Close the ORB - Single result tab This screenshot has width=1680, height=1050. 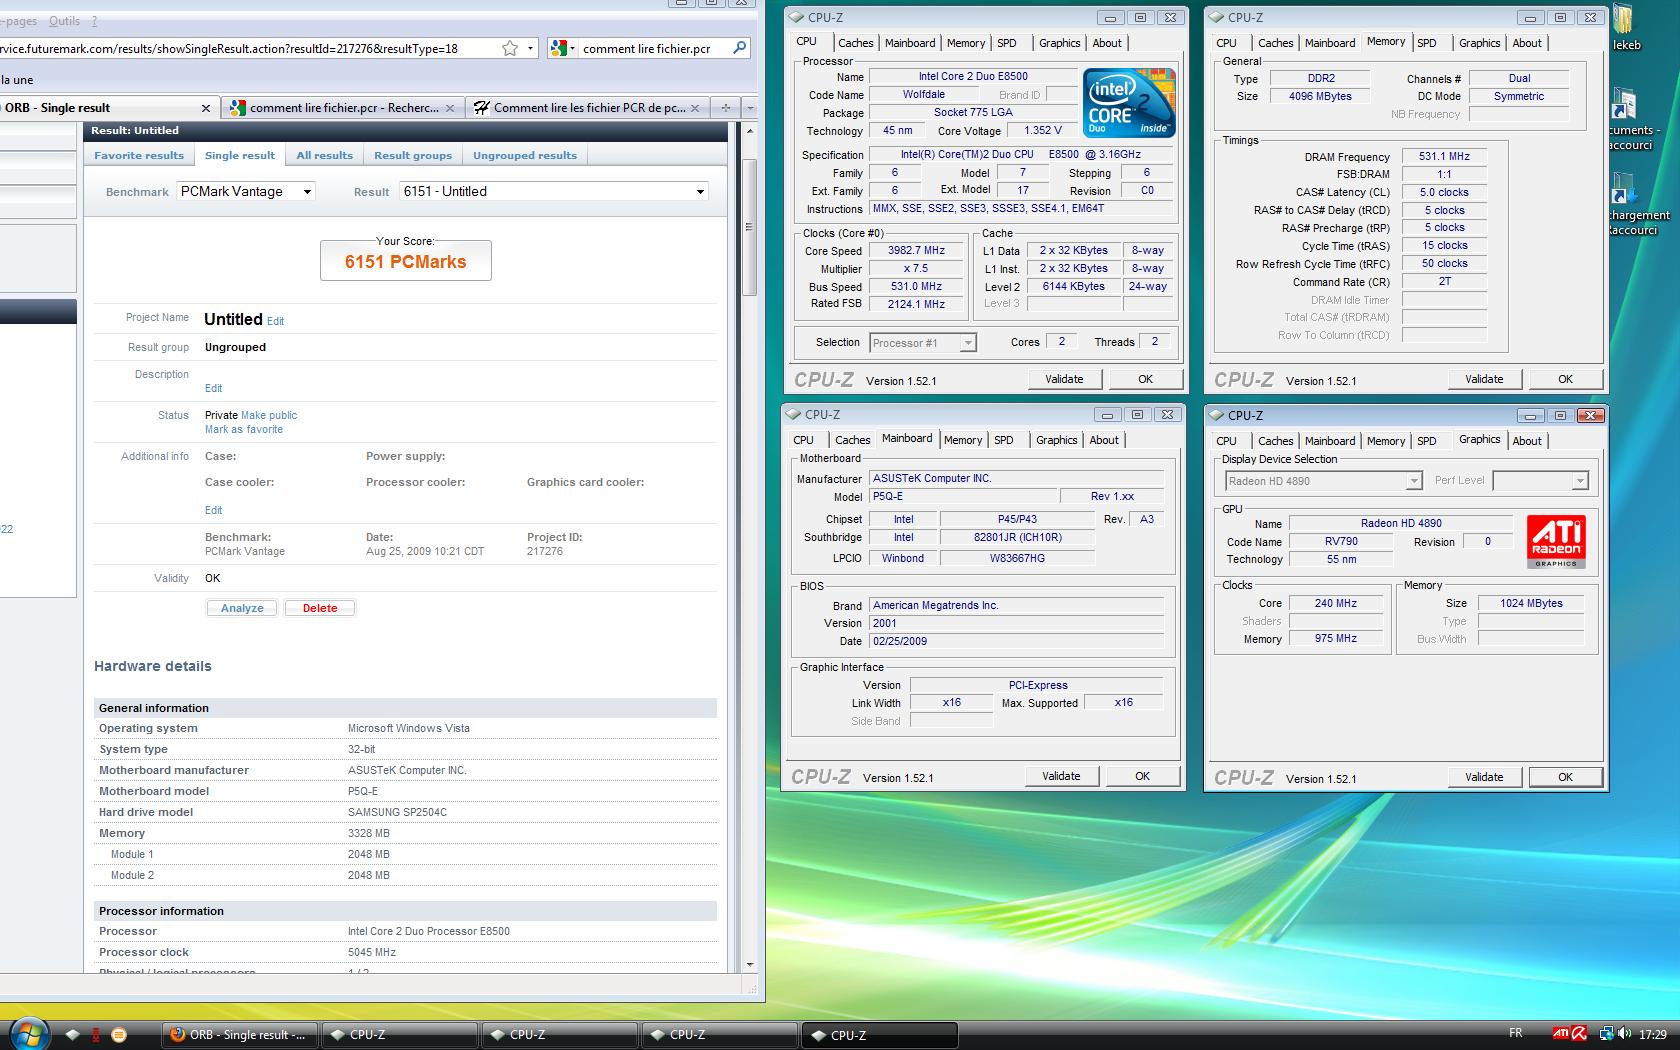click(x=206, y=108)
